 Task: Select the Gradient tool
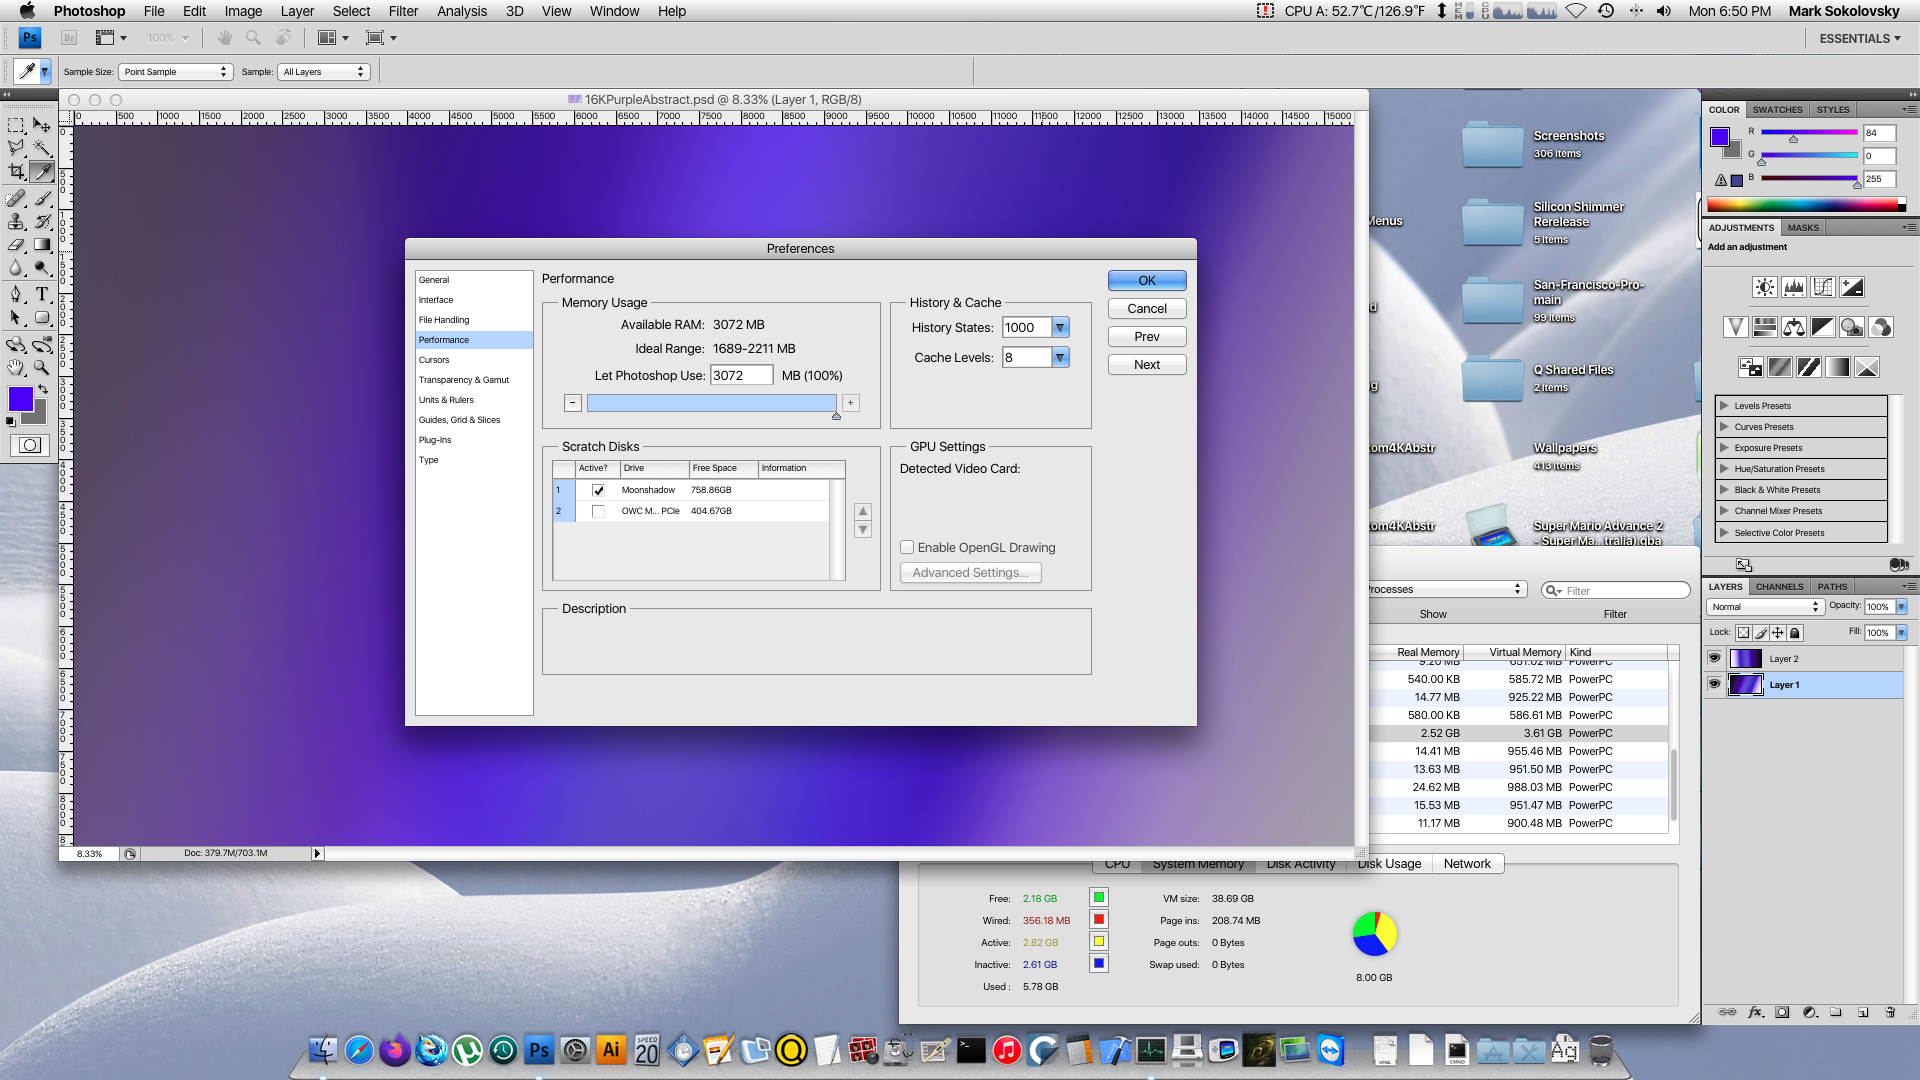point(42,245)
